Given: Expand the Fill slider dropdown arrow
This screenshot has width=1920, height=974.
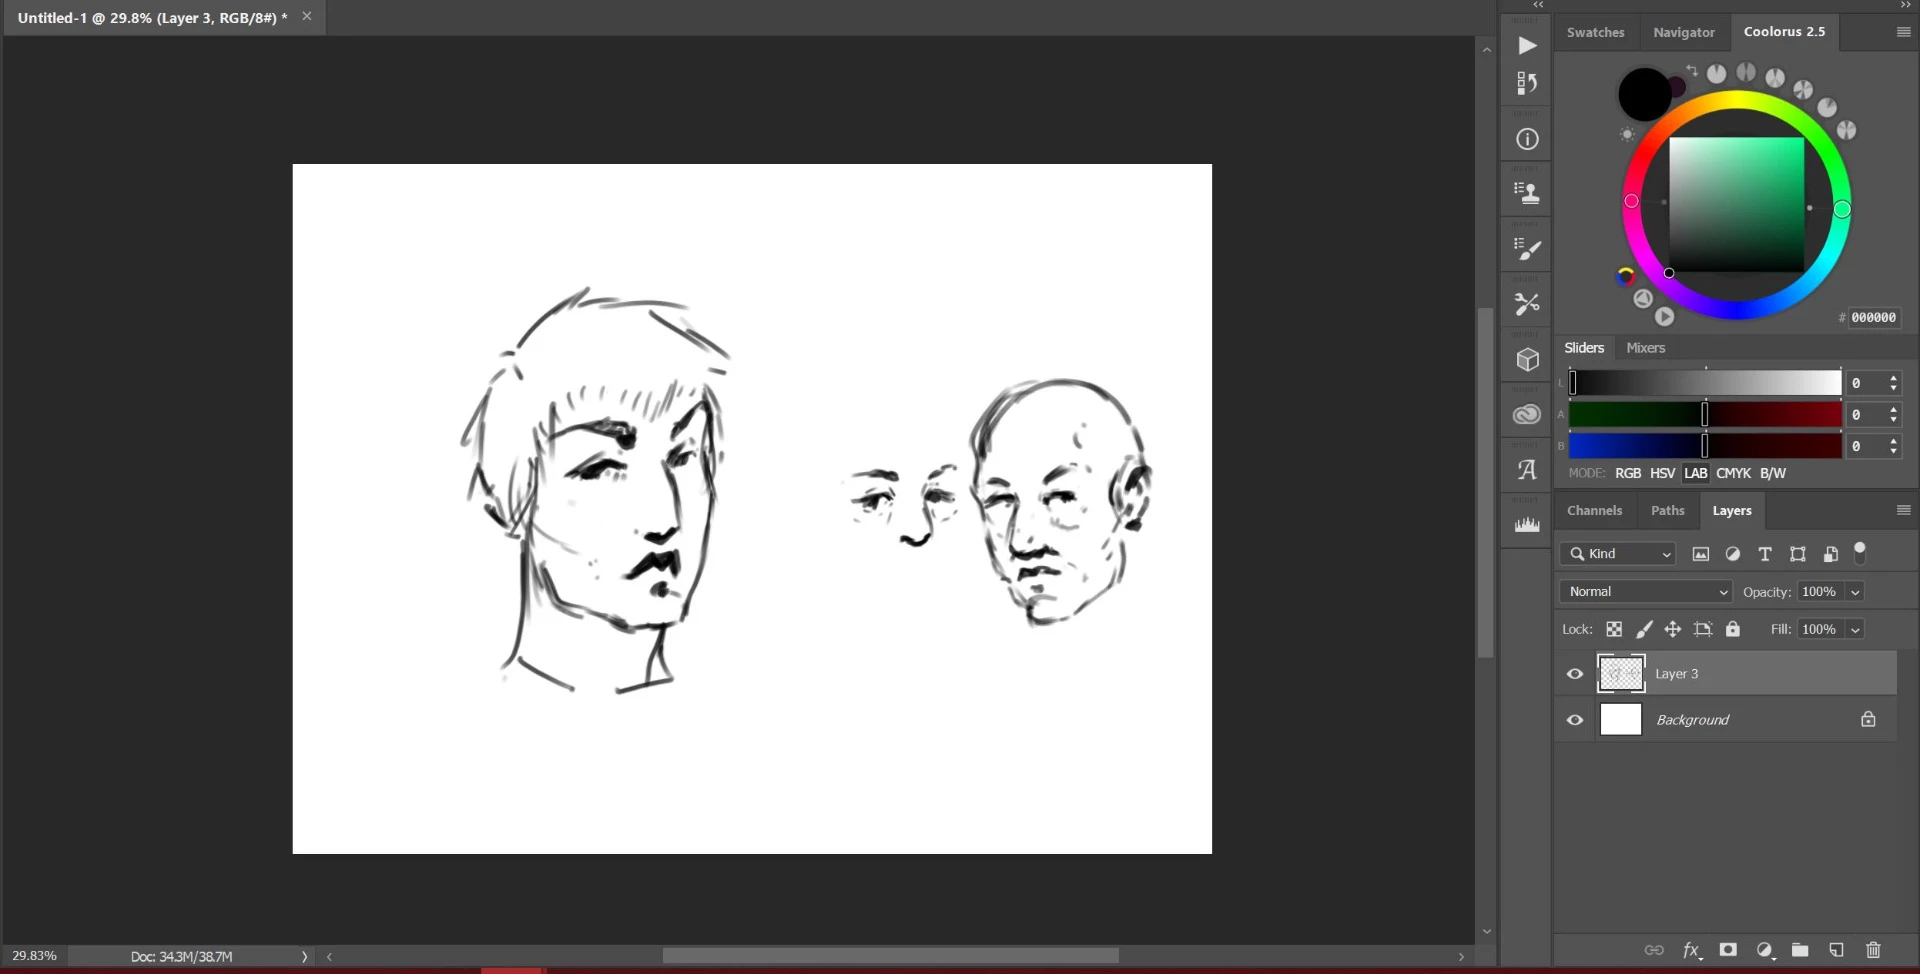Looking at the screenshot, I should tap(1855, 629).
